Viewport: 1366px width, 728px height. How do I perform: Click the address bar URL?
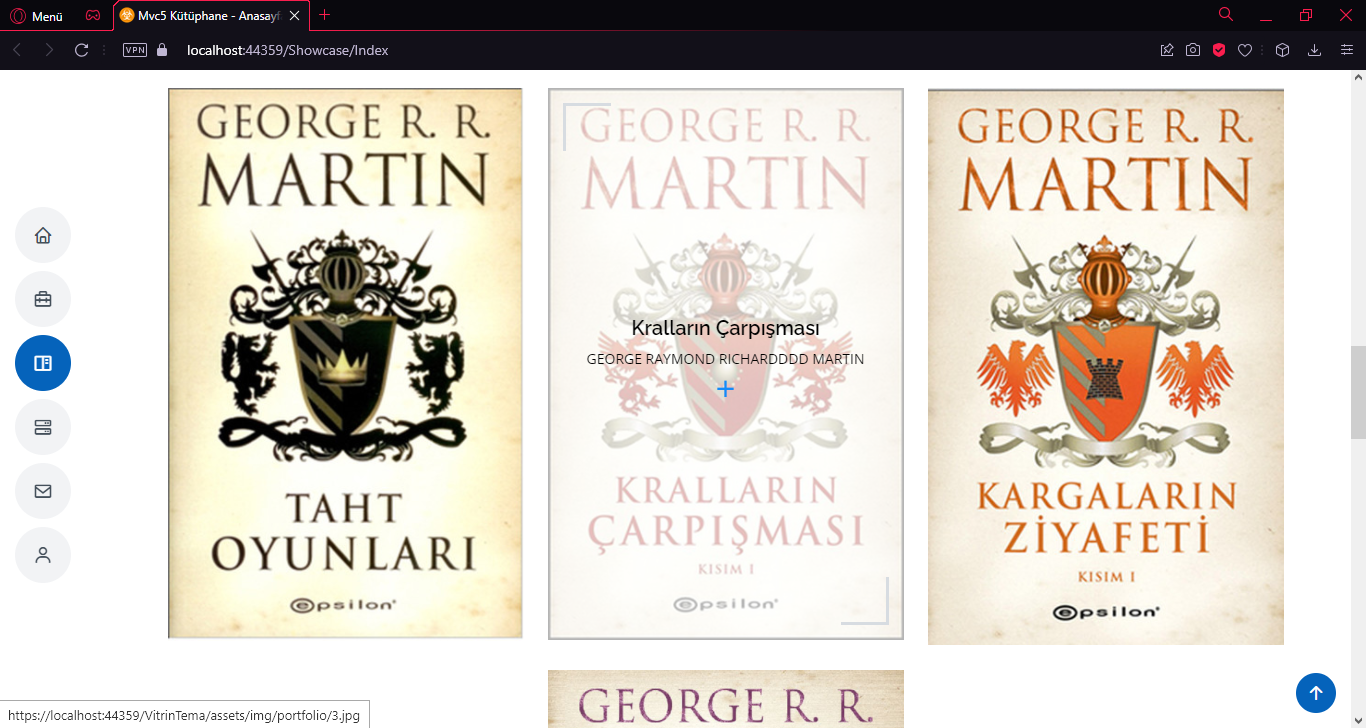pos(288,50)
